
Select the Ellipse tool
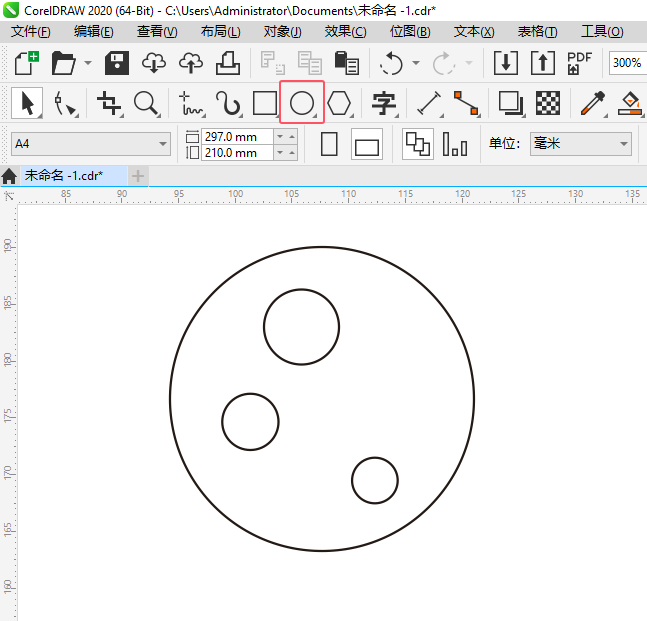point(302,103)
